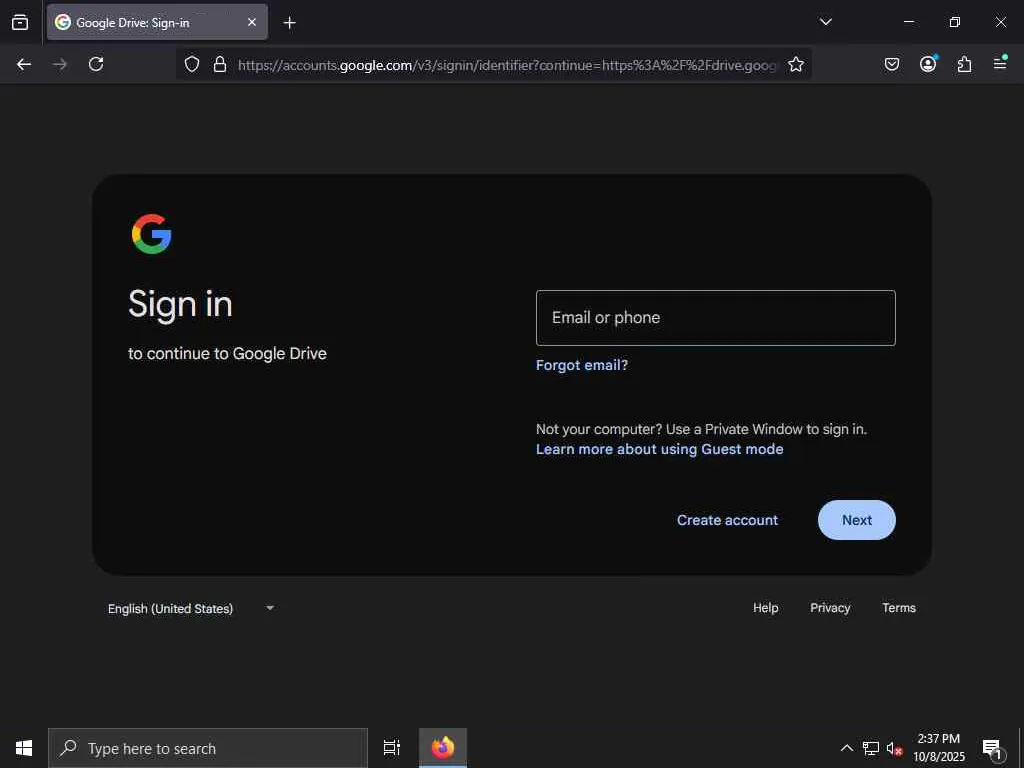Click Firefox icon on the taskbar
The width and height of the screenshot is (1024, 768).
click(x=443, y=748)
